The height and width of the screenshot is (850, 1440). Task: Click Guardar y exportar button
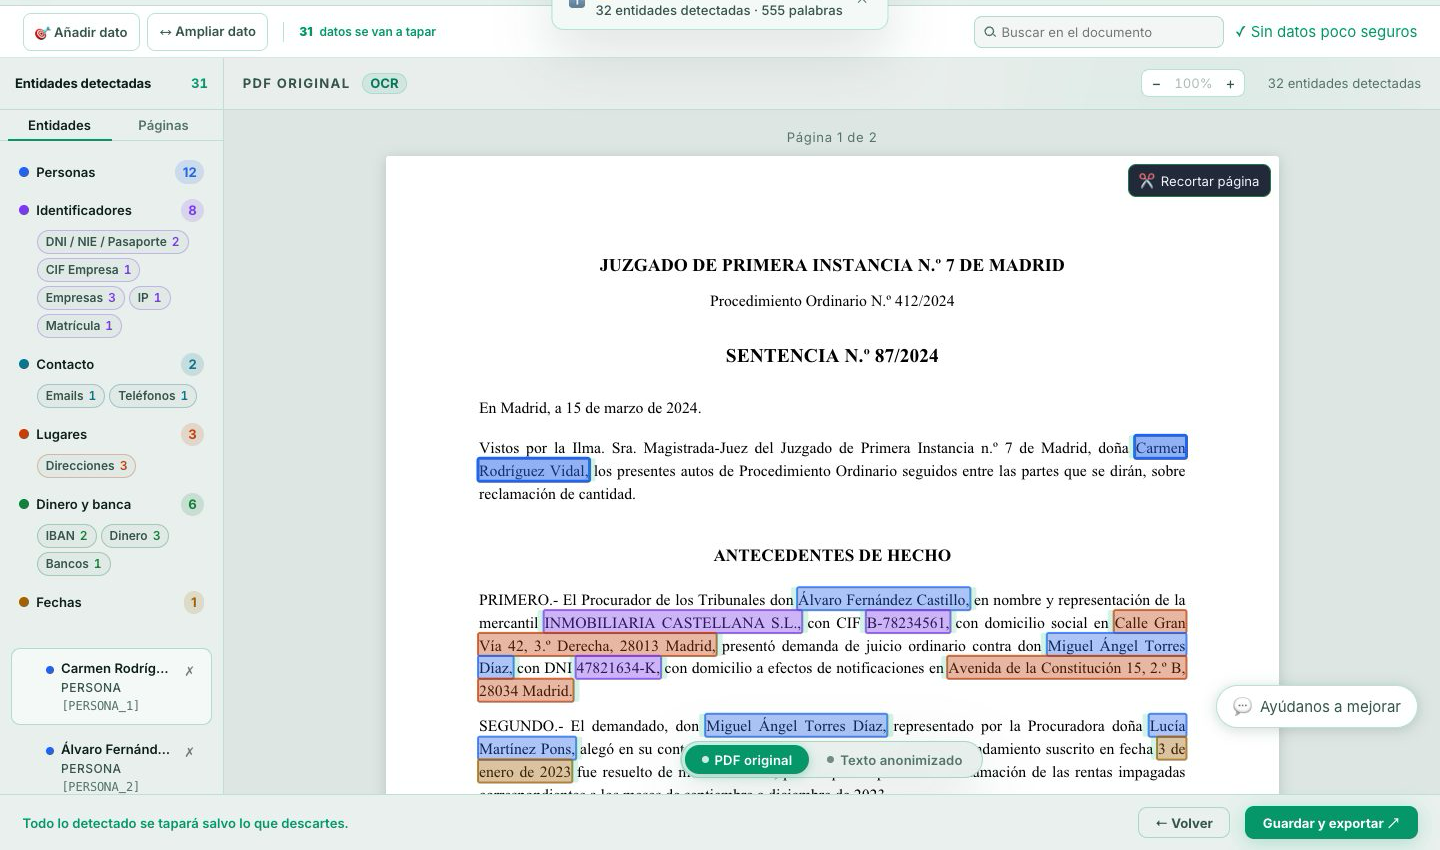point(1331,823)
